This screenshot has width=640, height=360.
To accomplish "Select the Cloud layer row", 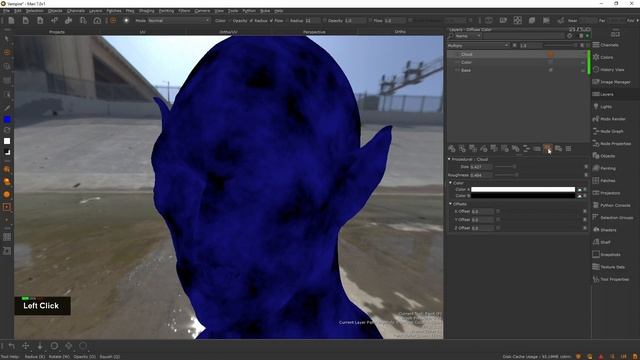I will (x=517, y=54).
